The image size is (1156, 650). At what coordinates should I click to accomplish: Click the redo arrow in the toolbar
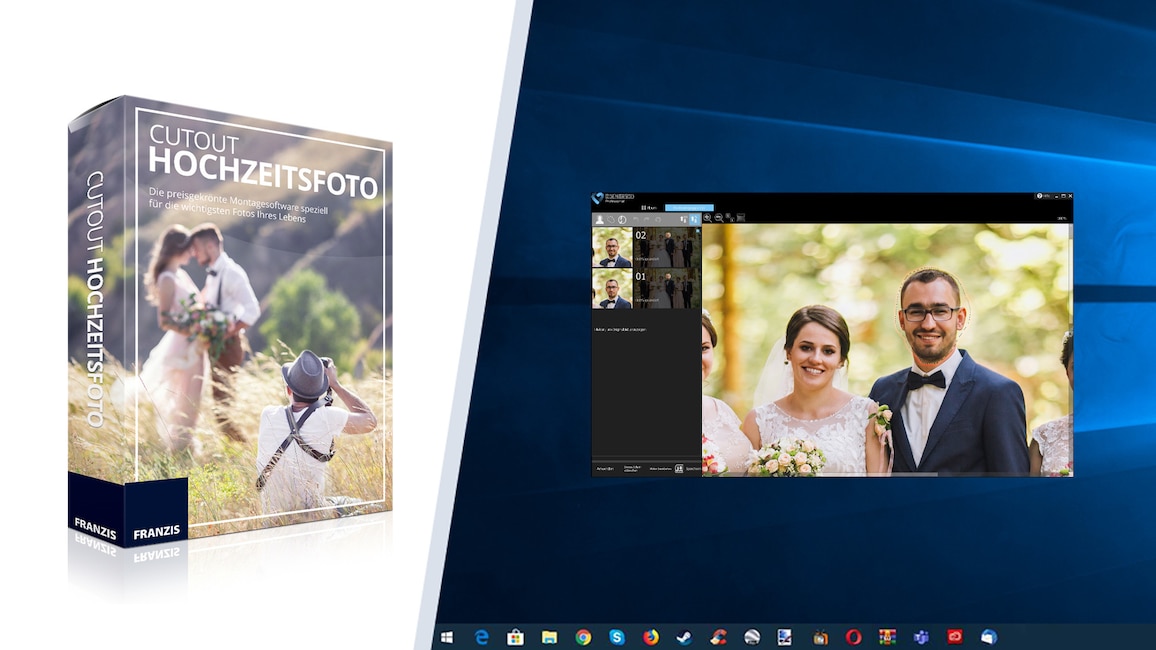tap(647, 220)
